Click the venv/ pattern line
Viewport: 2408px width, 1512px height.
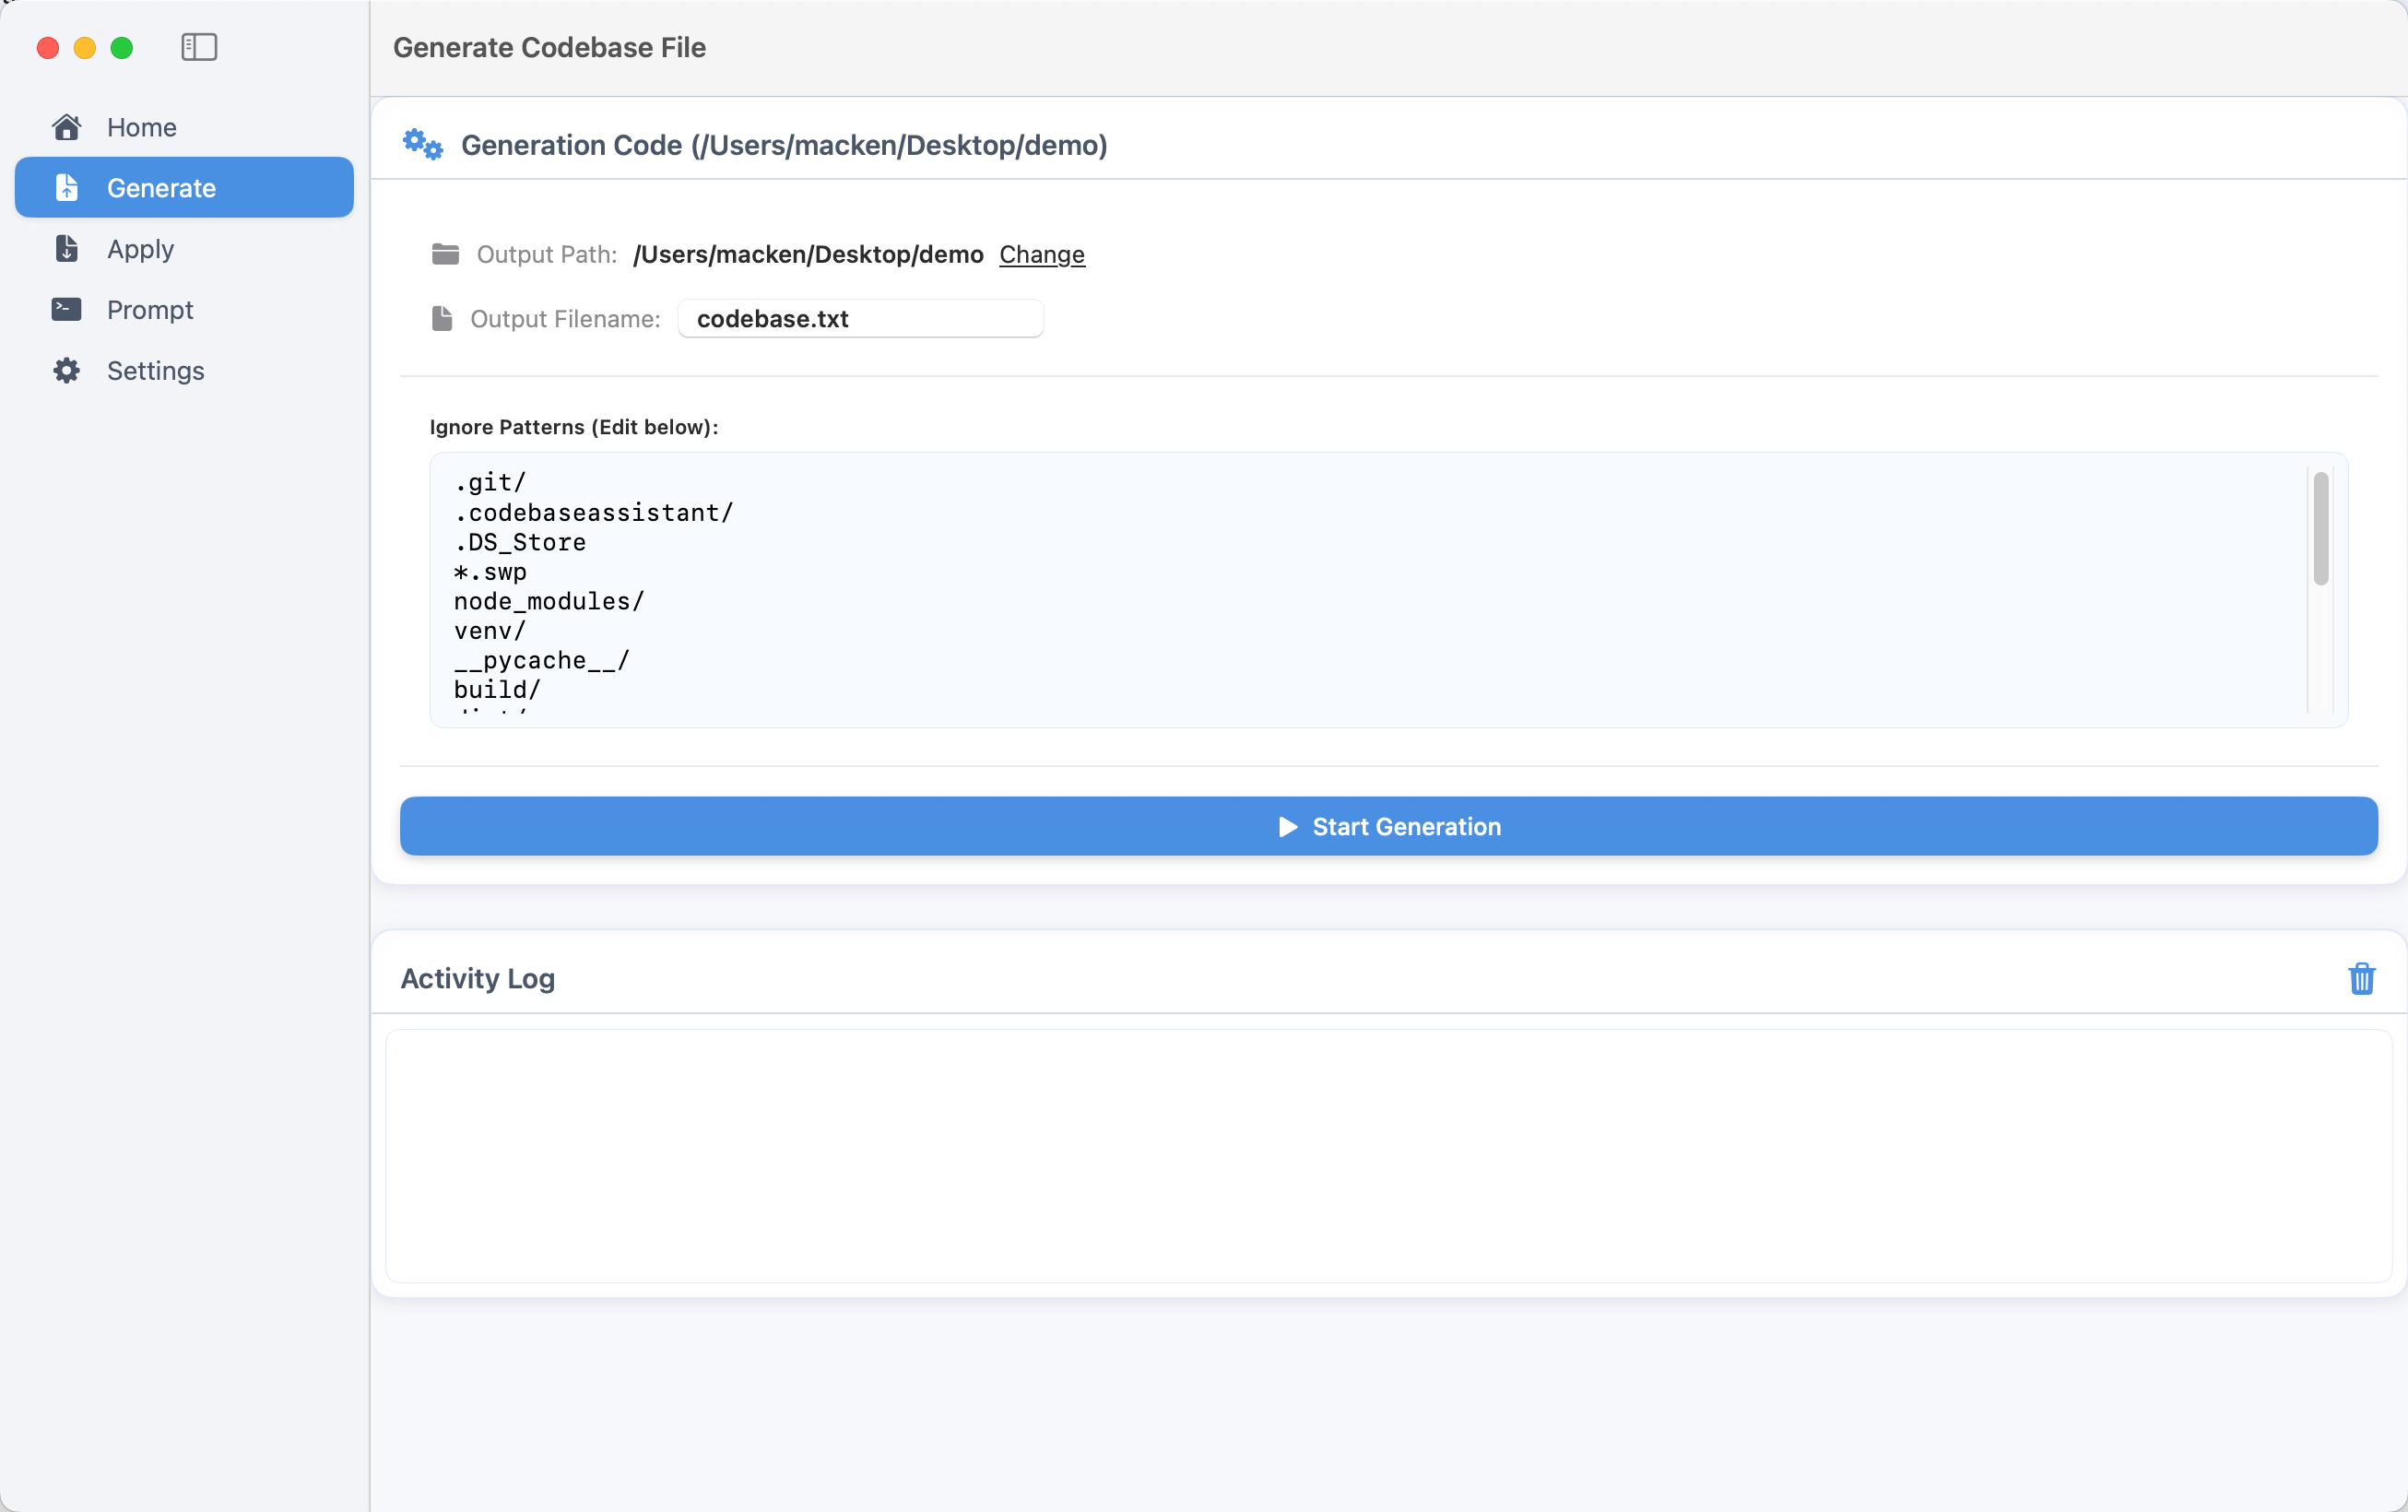click(x=490, y=631)
